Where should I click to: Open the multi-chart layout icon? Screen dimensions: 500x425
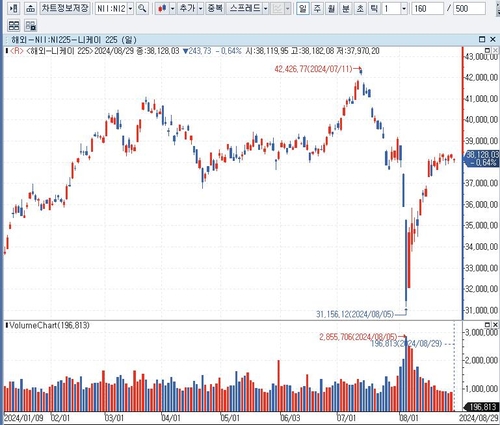click(x=14, y=26)
